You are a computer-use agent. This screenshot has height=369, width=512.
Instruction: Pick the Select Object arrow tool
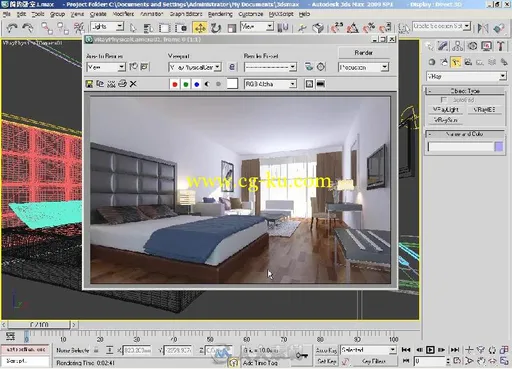133,28
